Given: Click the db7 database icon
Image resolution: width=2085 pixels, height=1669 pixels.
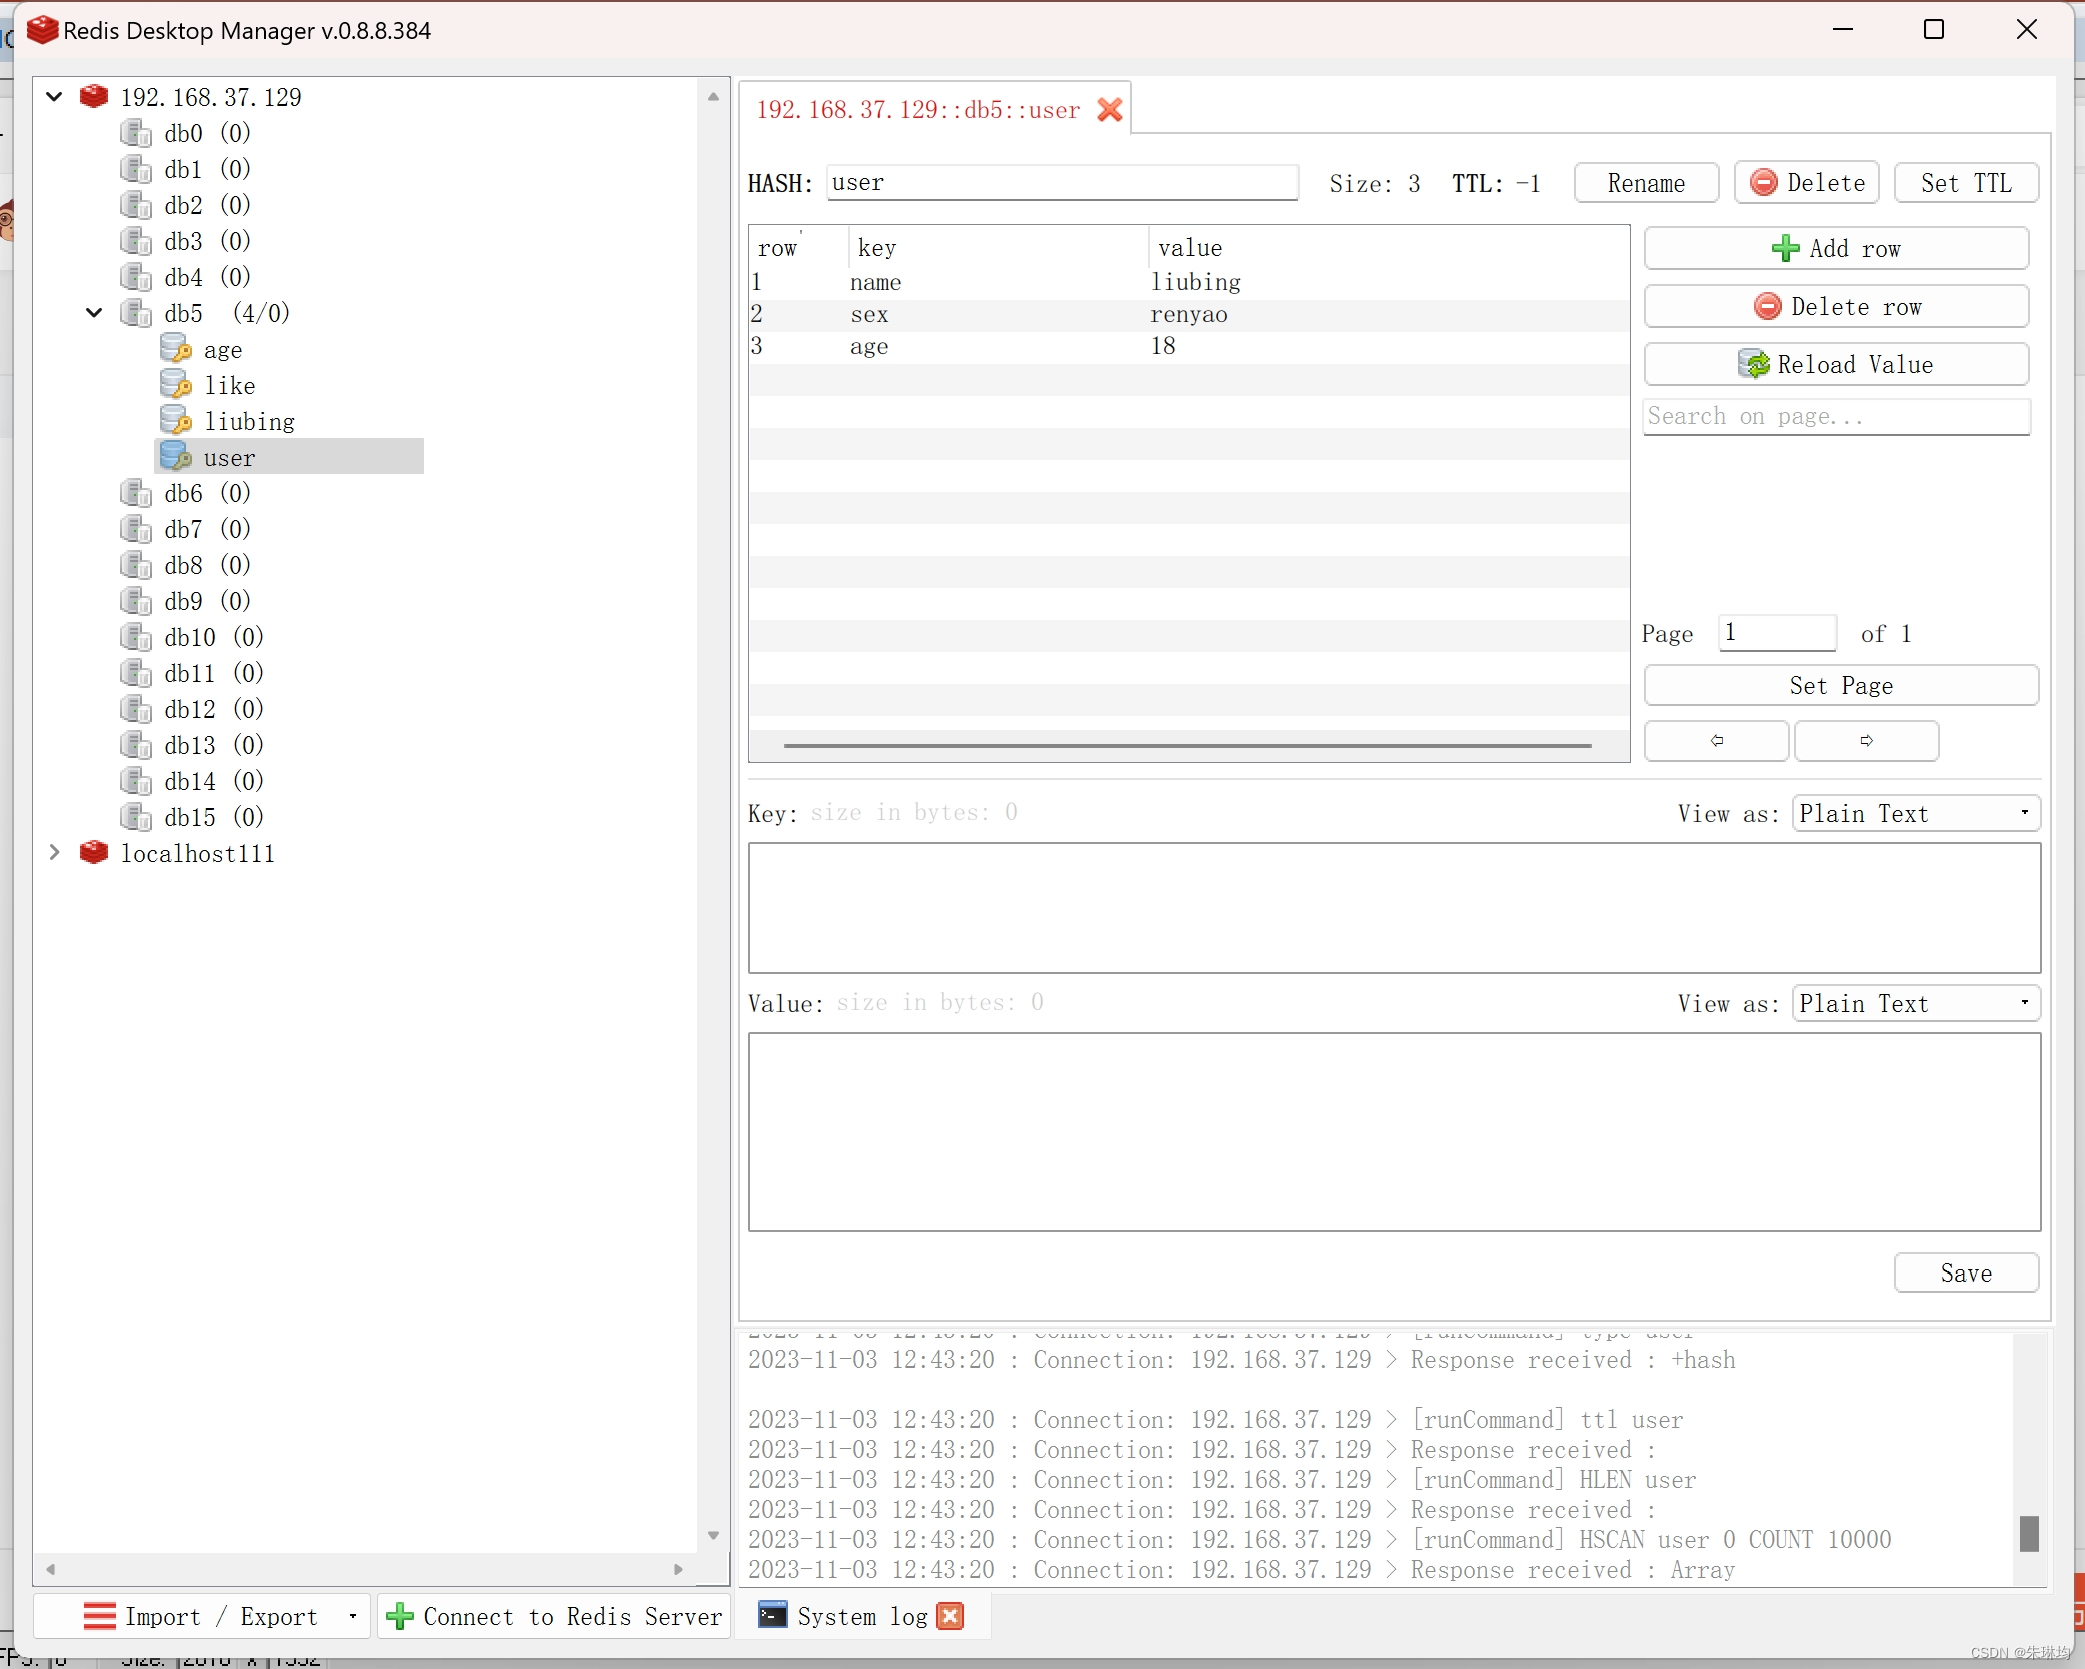Looking at the screenshot, I should 135,529.
